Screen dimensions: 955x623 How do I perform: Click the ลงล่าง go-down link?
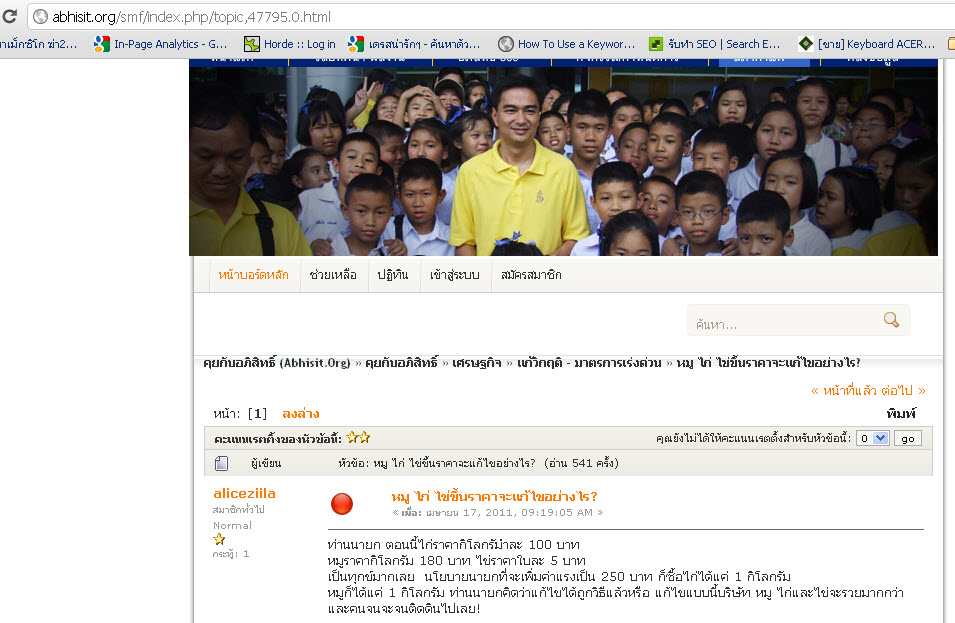click(300, 414)
